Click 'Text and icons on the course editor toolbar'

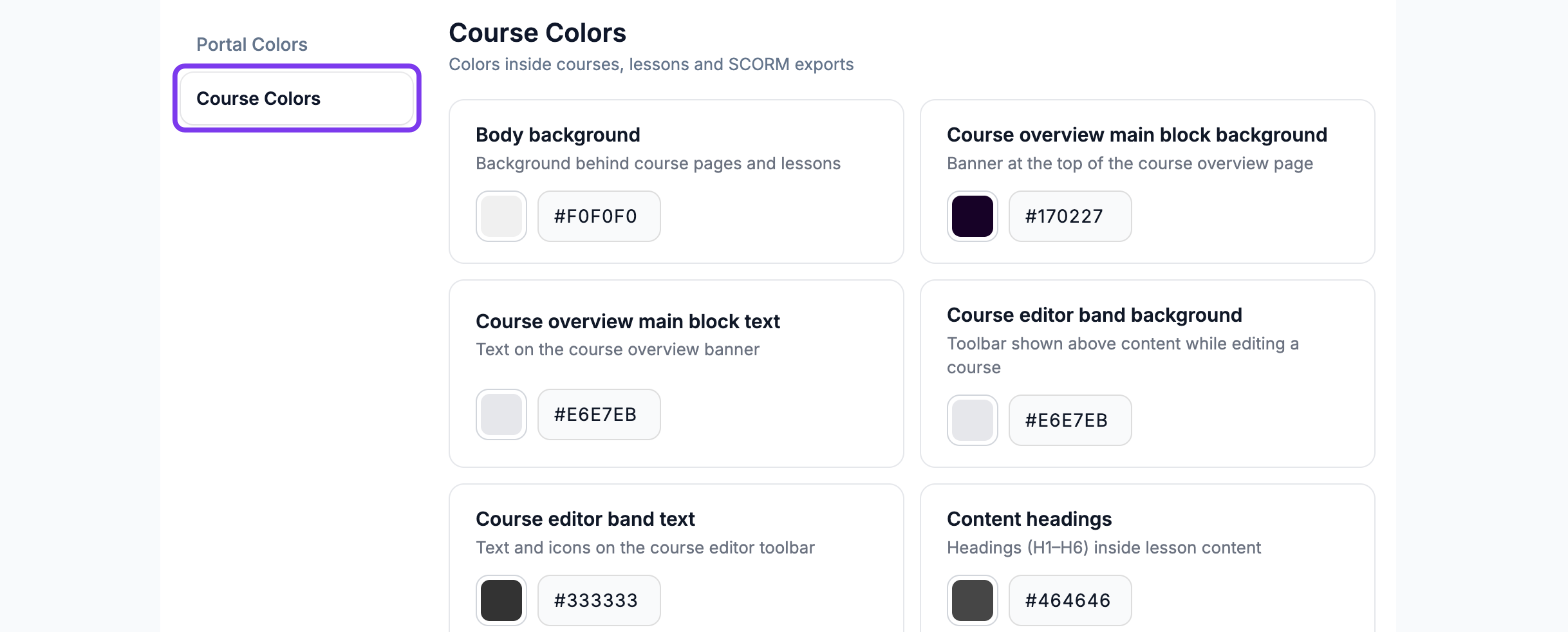coord(645,547)
